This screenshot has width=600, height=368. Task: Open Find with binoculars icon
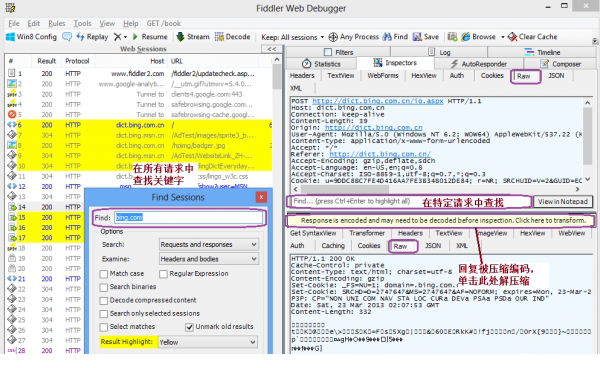(x=387, y=37)
